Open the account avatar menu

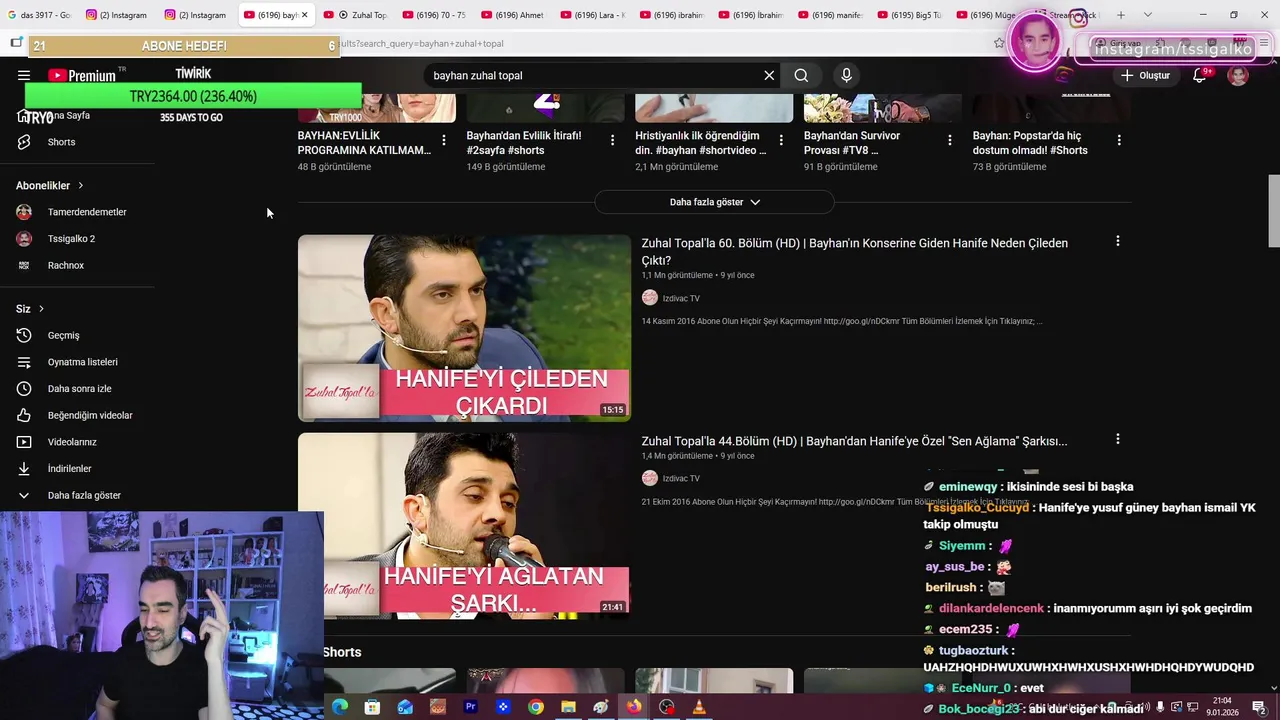(1238, 75)
